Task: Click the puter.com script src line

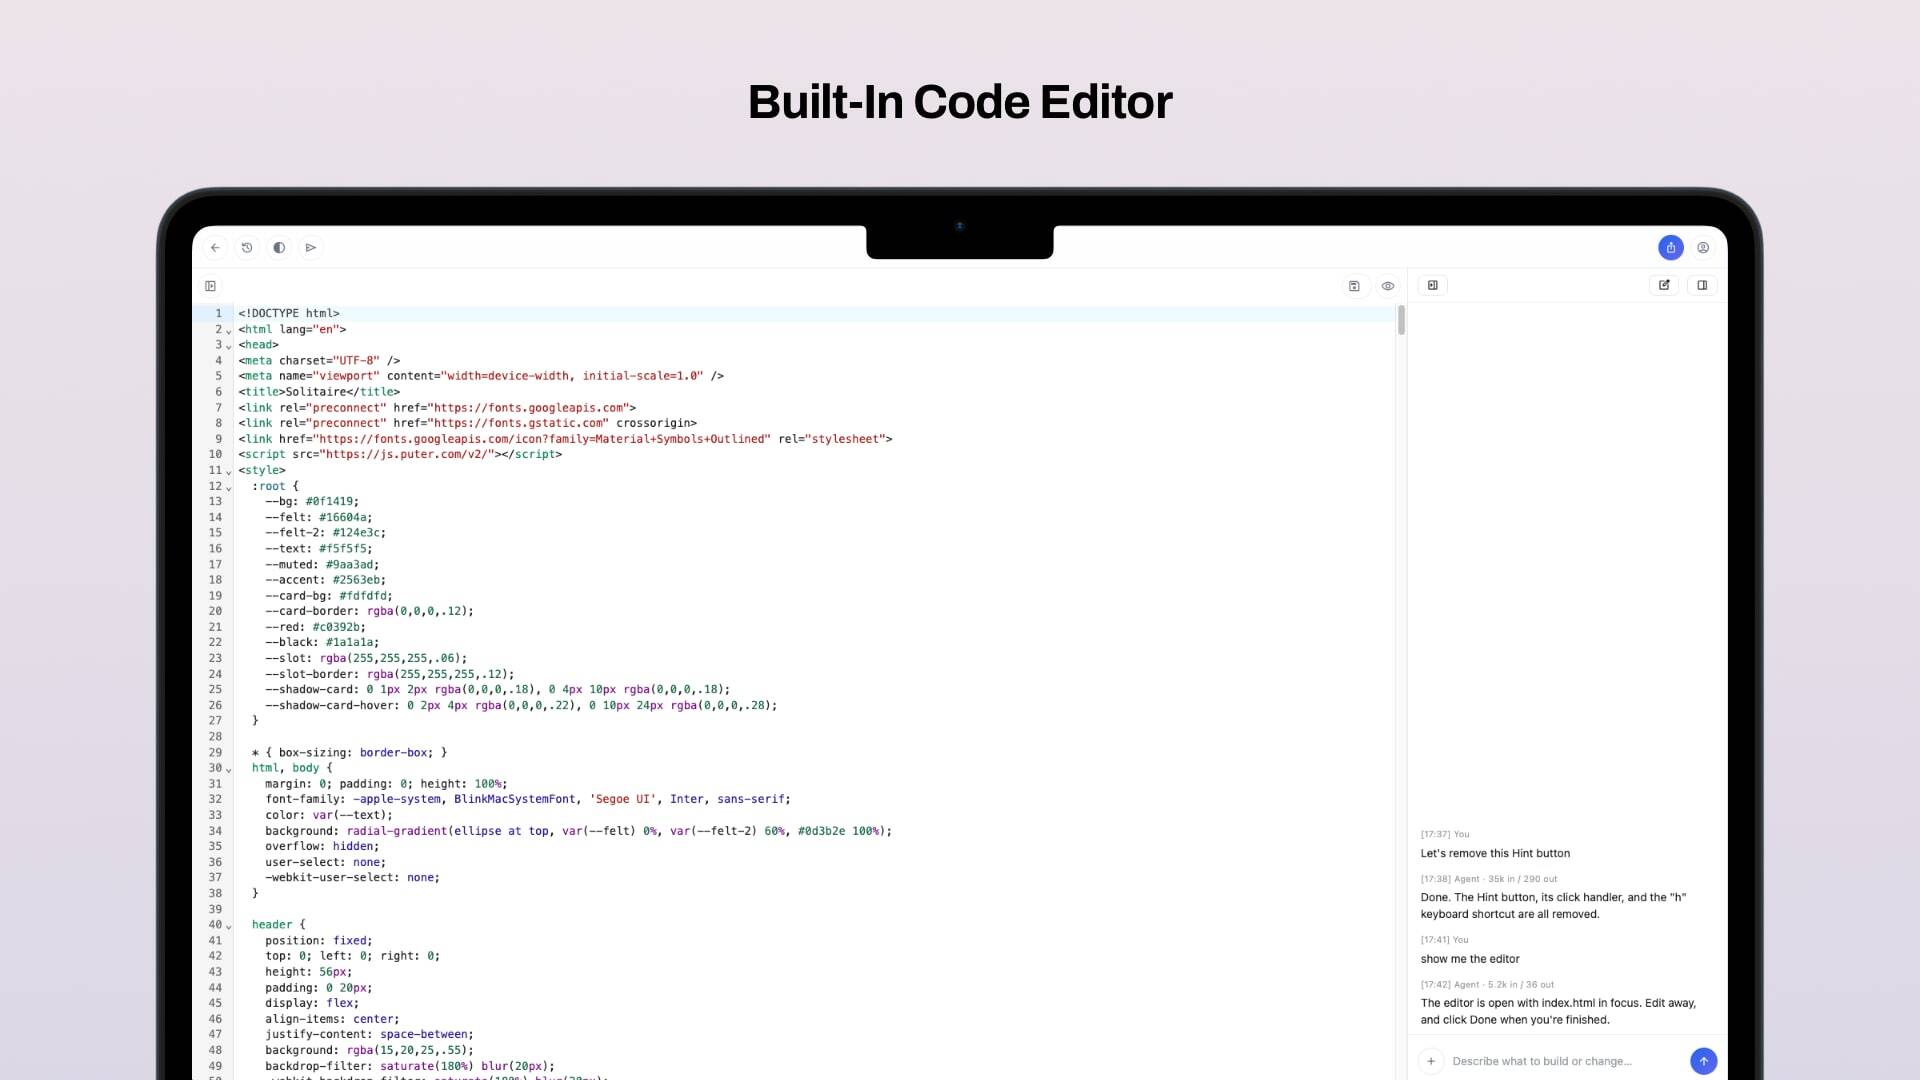Action: (400, 455)
